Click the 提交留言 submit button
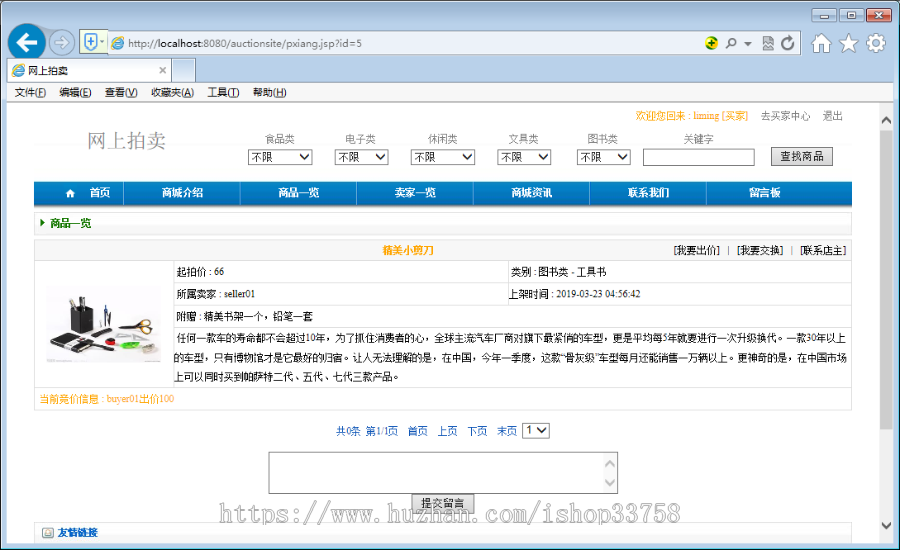900x550 pixels. 443,503
